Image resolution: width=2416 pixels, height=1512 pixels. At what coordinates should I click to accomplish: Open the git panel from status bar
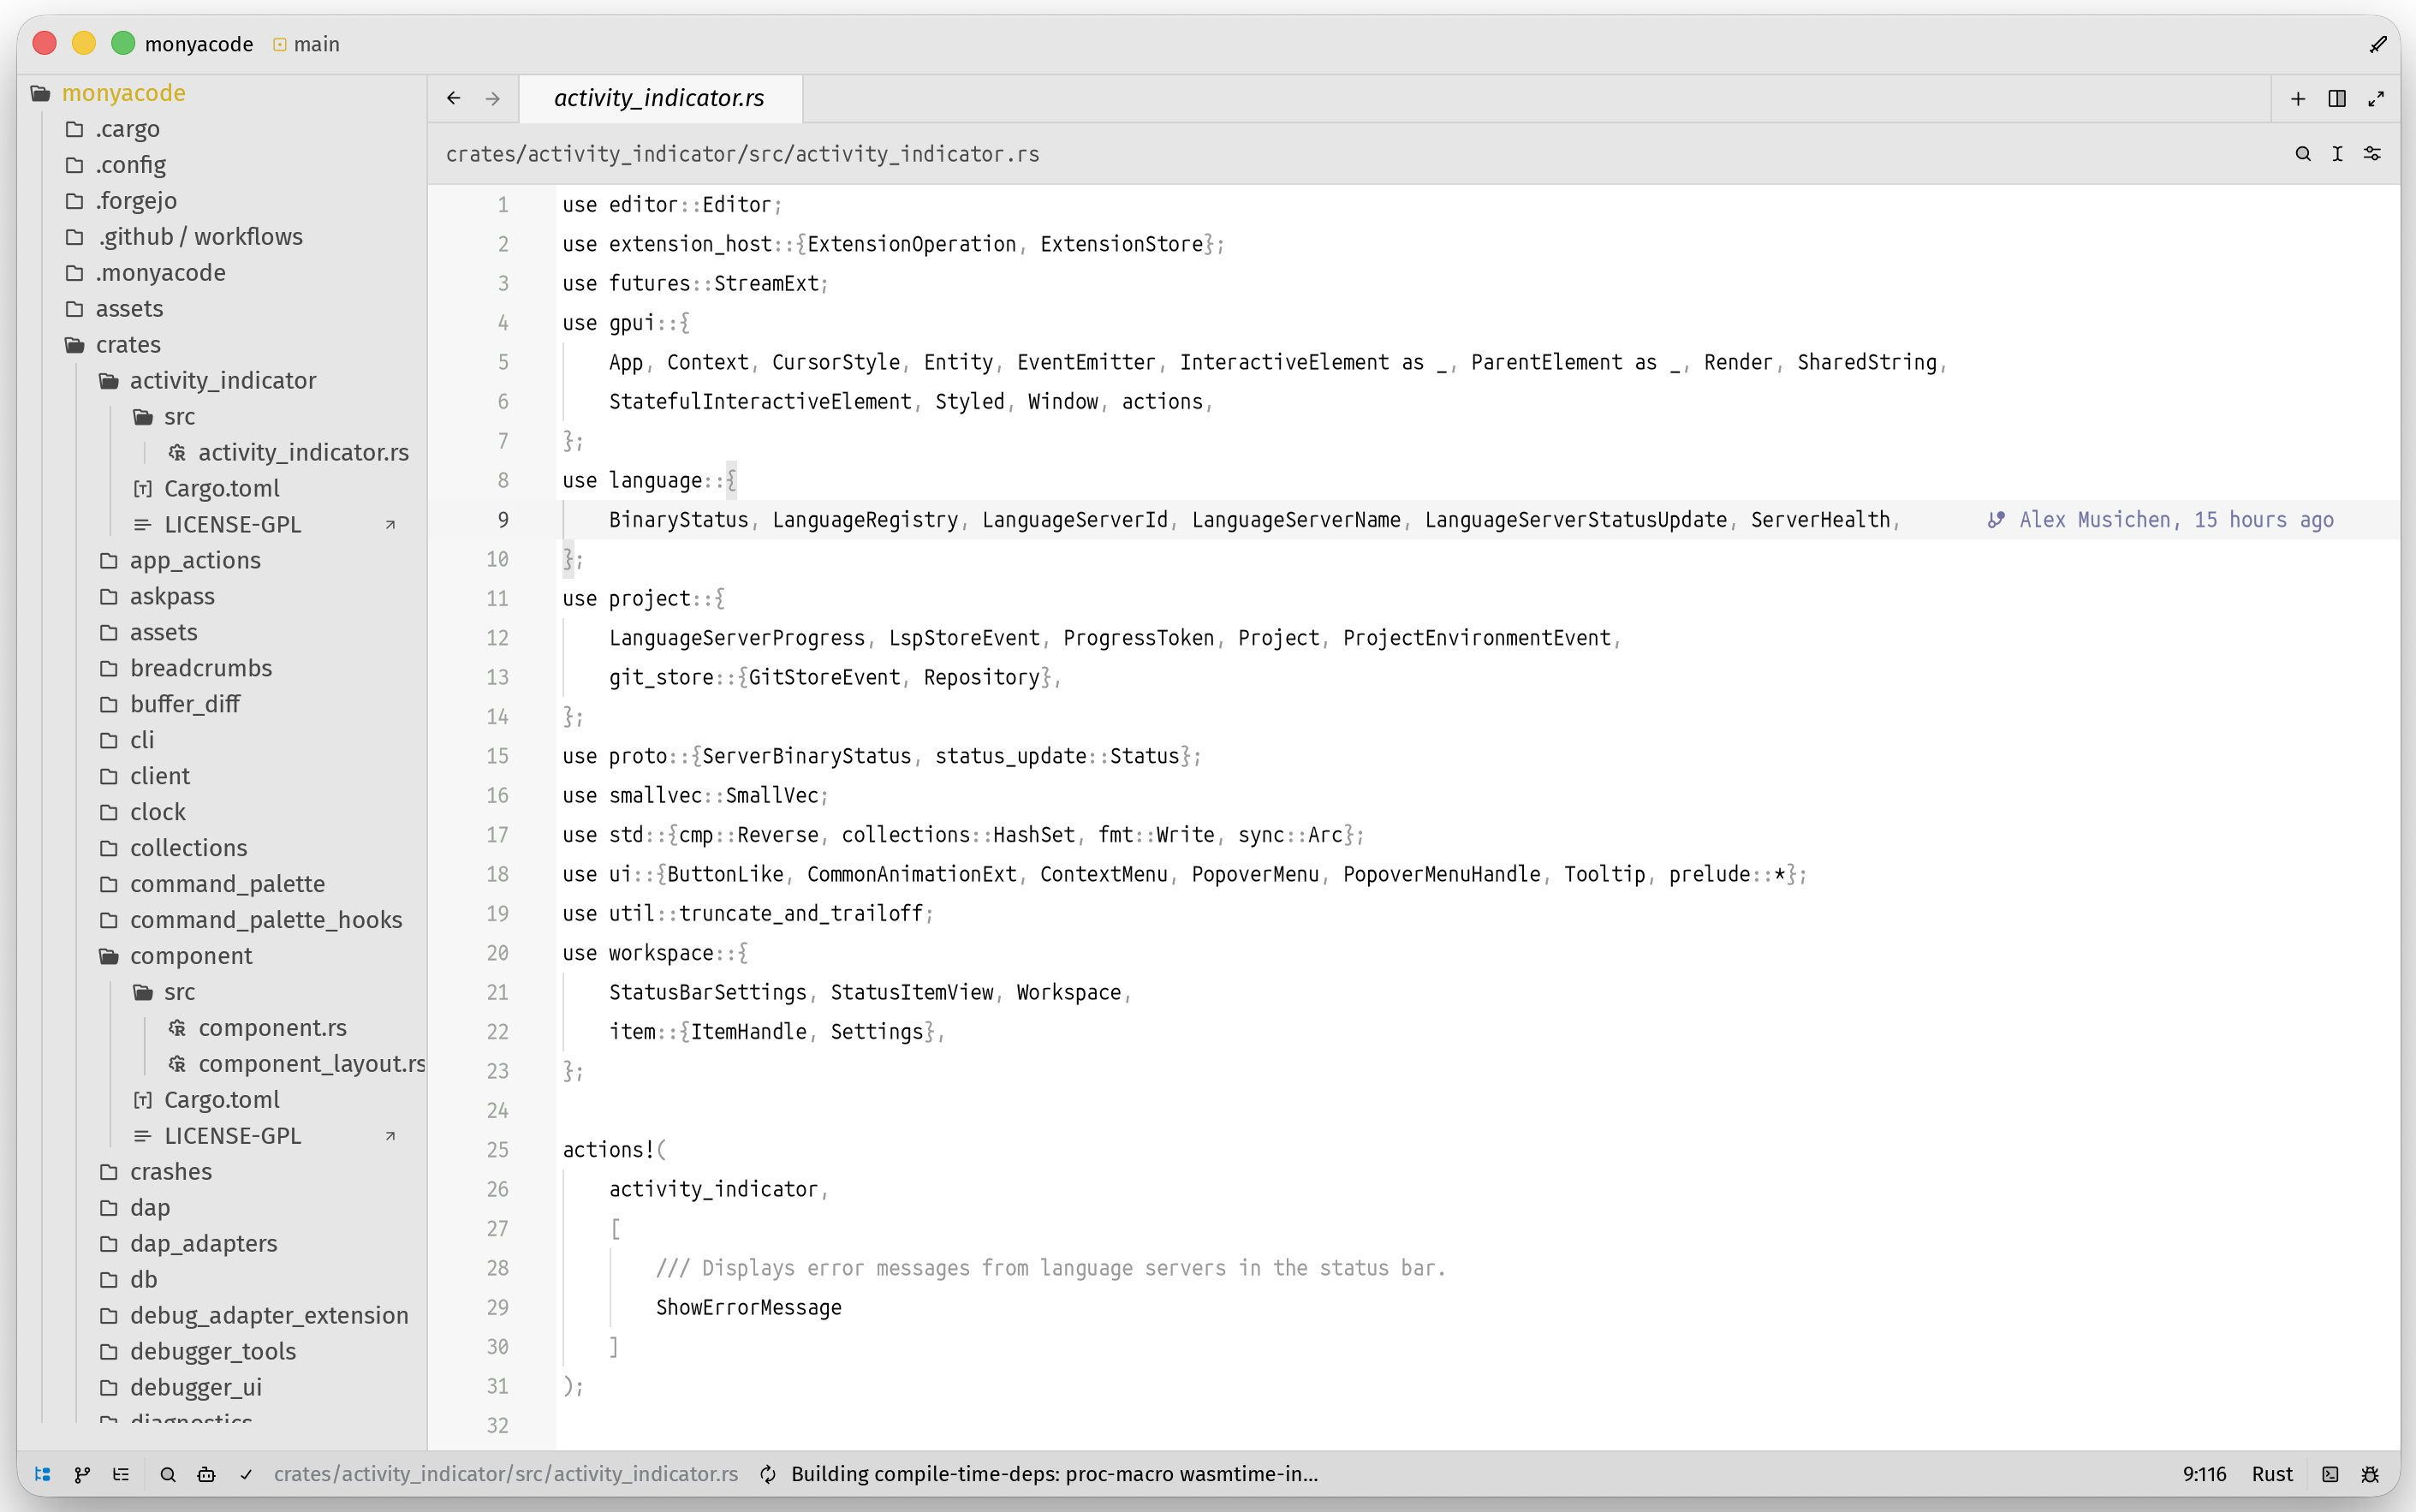point(82,1474)
